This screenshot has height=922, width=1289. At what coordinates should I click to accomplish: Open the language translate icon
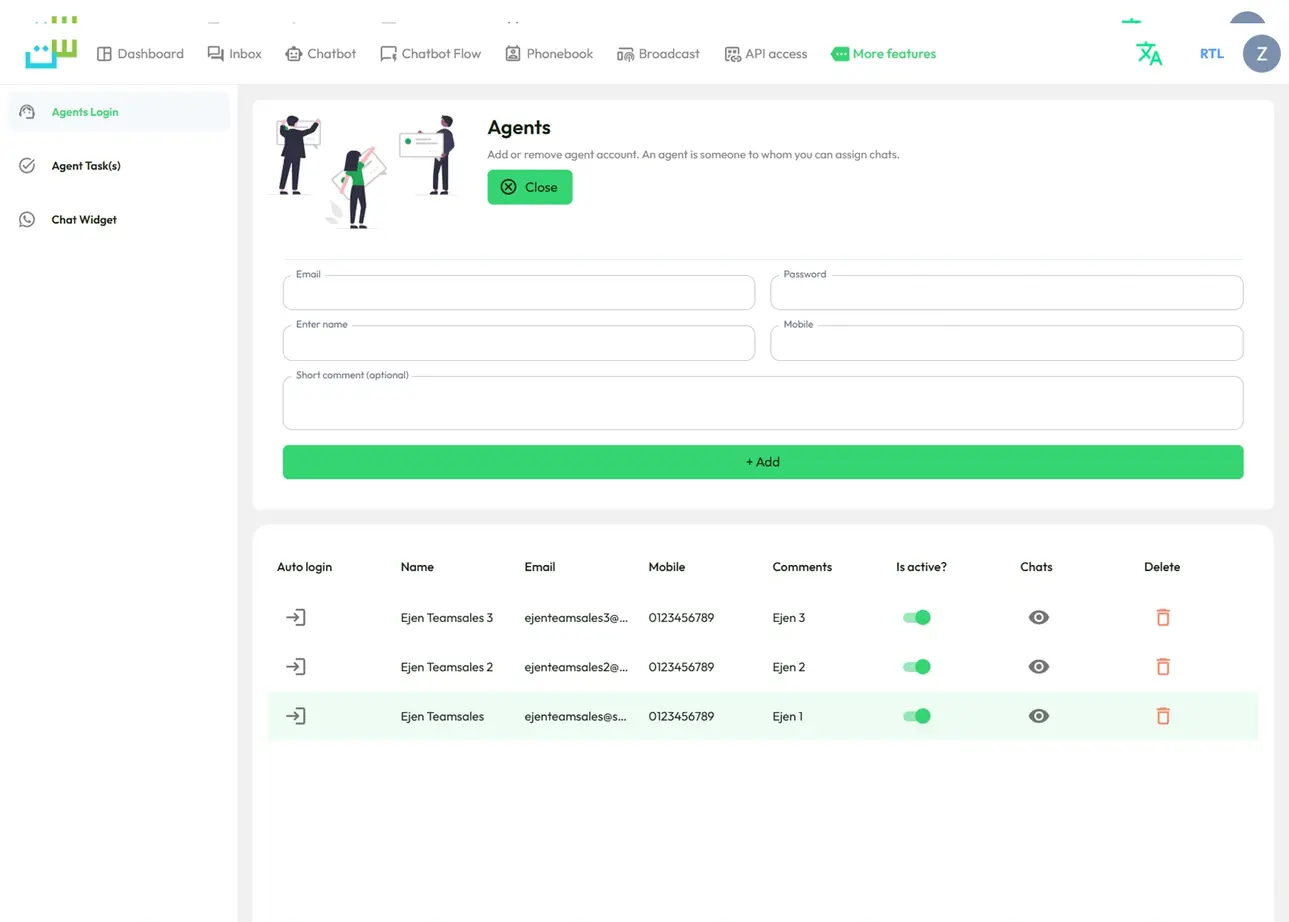[x=1149, y=54]
